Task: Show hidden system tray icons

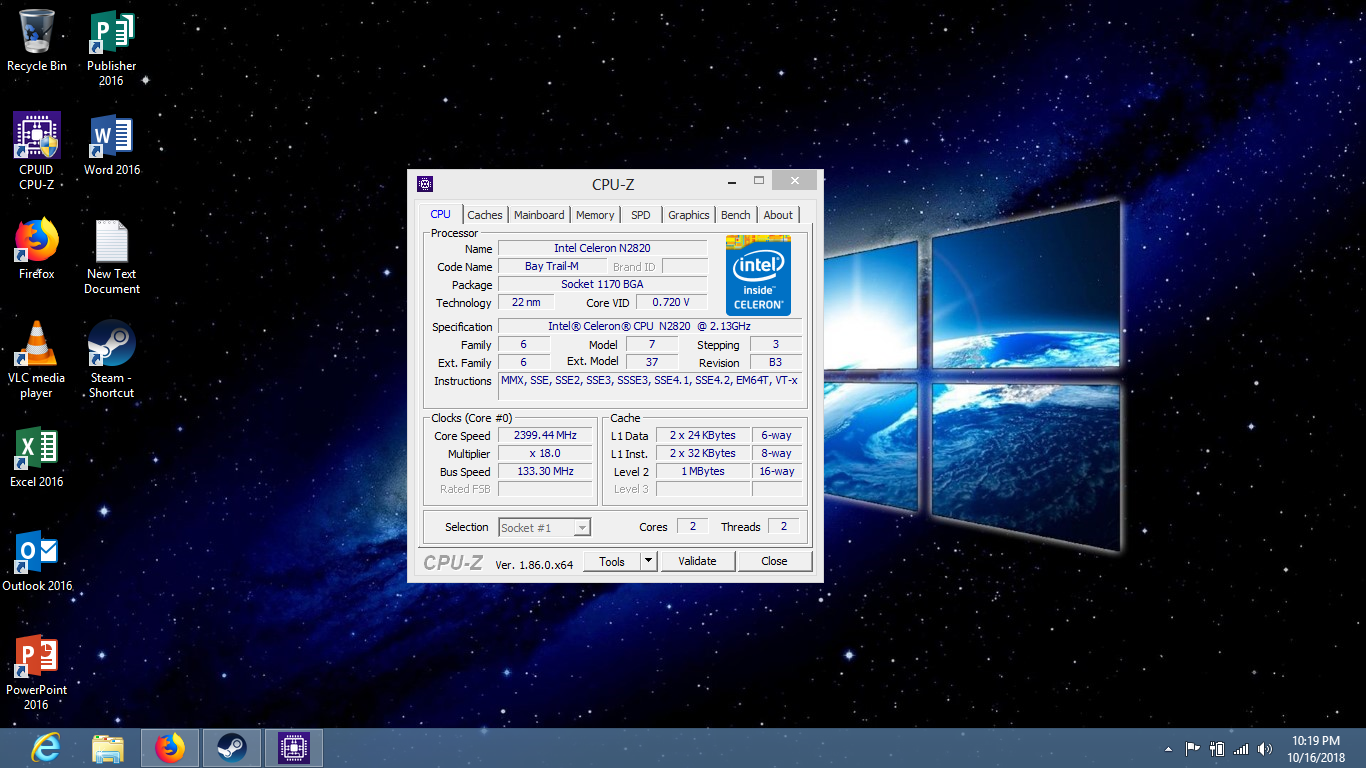Action: point(1168,749)
